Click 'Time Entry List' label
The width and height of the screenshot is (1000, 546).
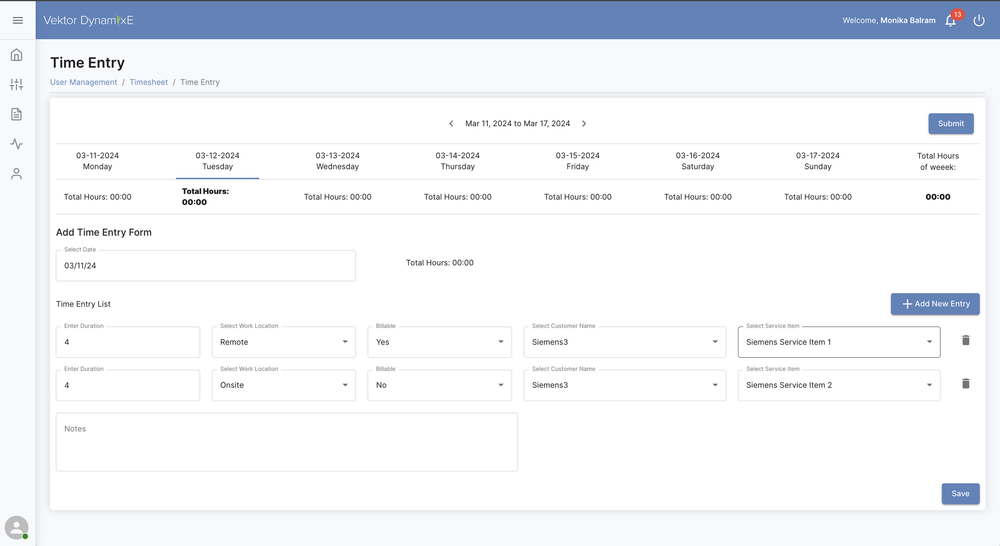point(84,304)
